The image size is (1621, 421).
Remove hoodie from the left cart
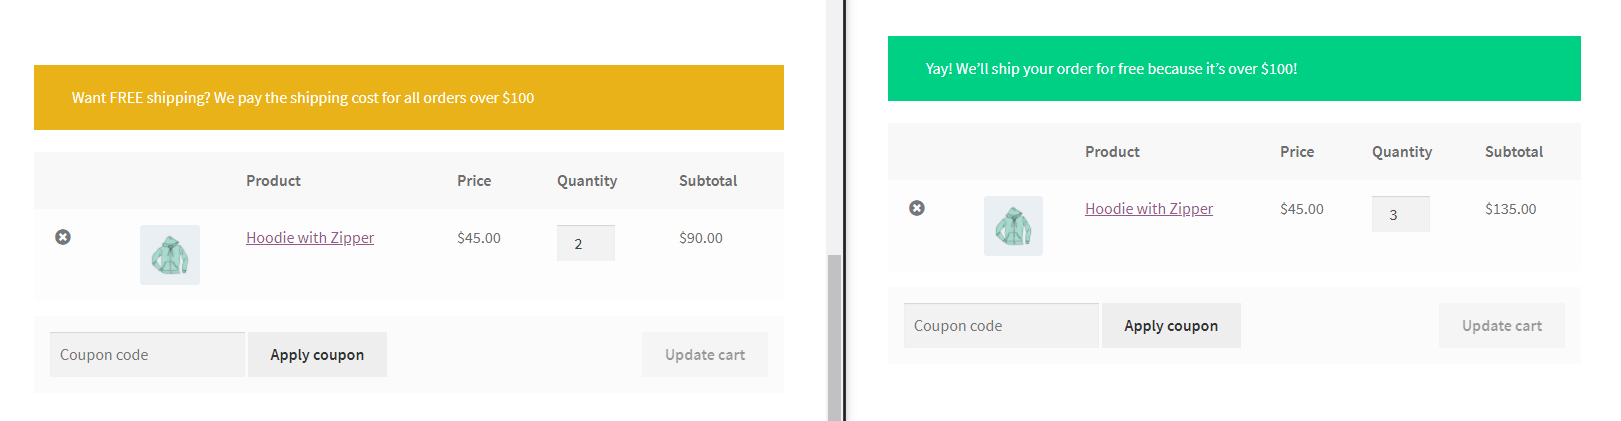click(63, 237)
